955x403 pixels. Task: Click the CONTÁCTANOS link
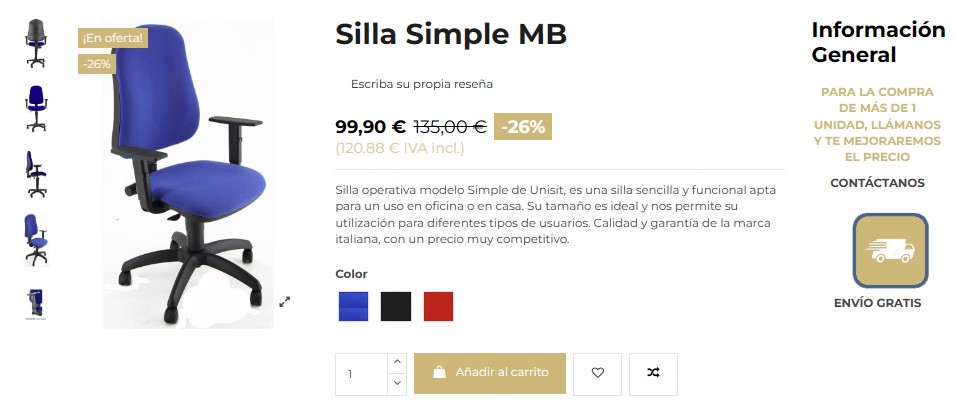tap(877, 183)
